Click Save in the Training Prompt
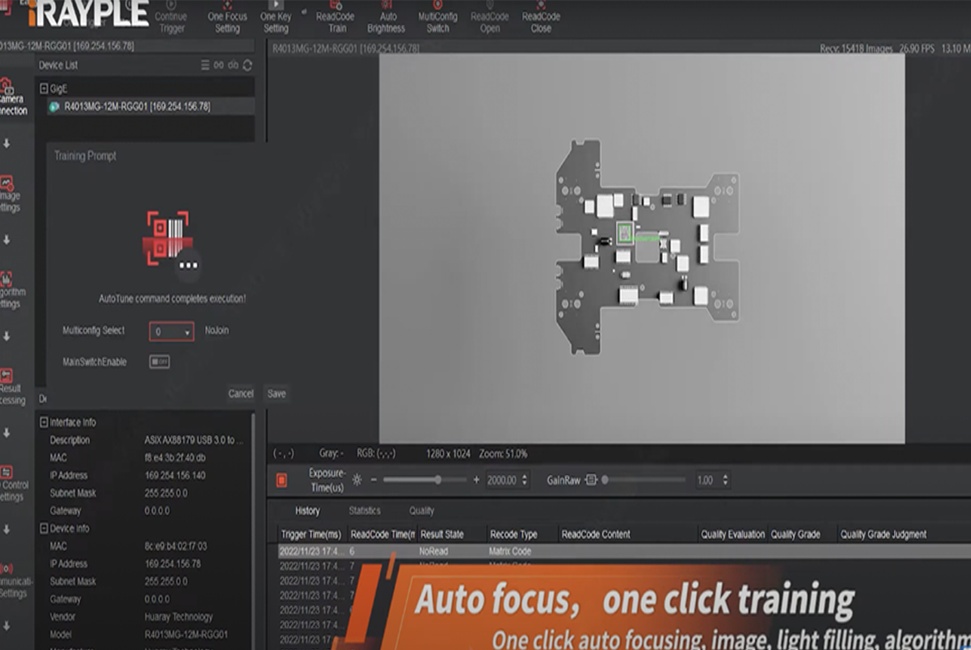Screen dimensions: 971x650 [277, 394]
